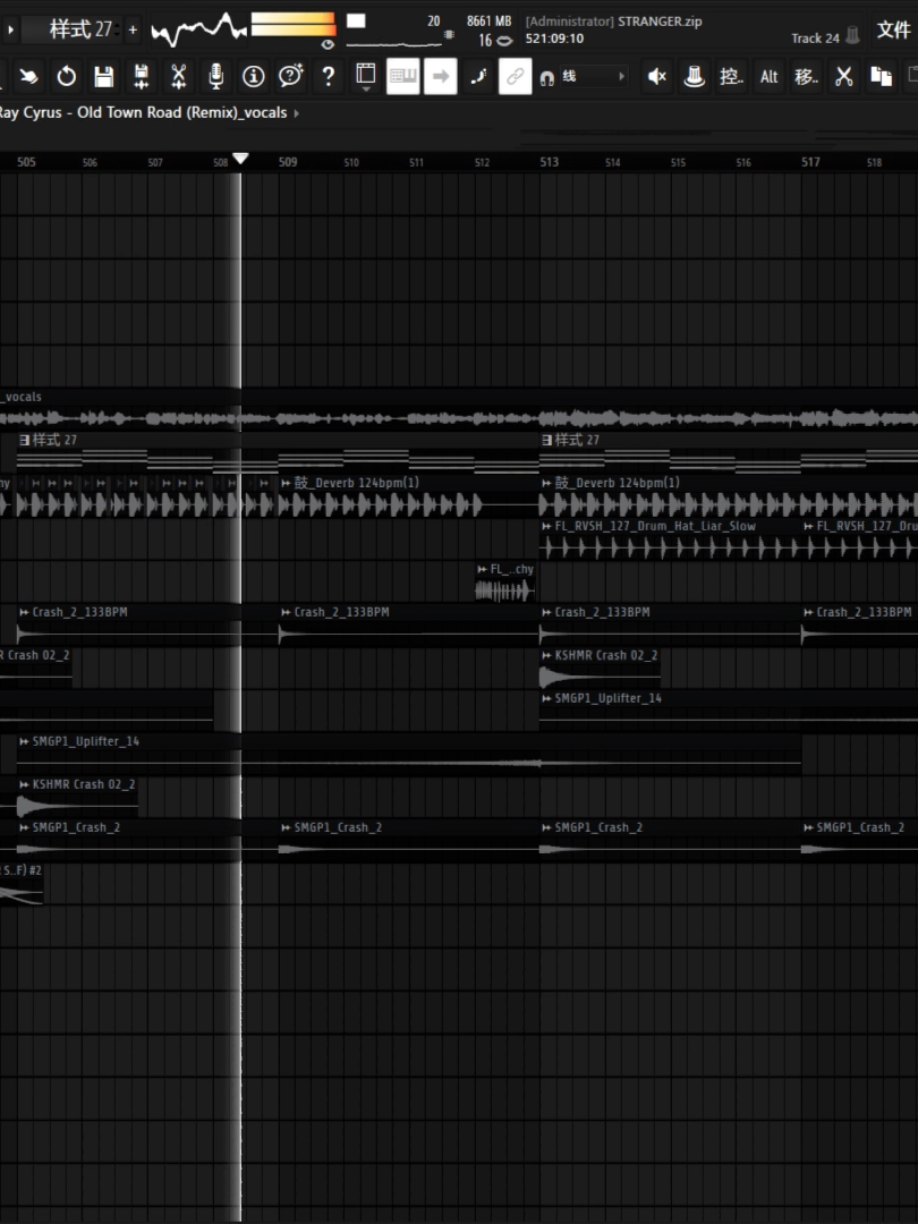Screen dimensions: 918x1224
Task: Select the FL_RVSH_127_Drum_Hat_Liar_Slow clip
Action: (x=670, y=538)
